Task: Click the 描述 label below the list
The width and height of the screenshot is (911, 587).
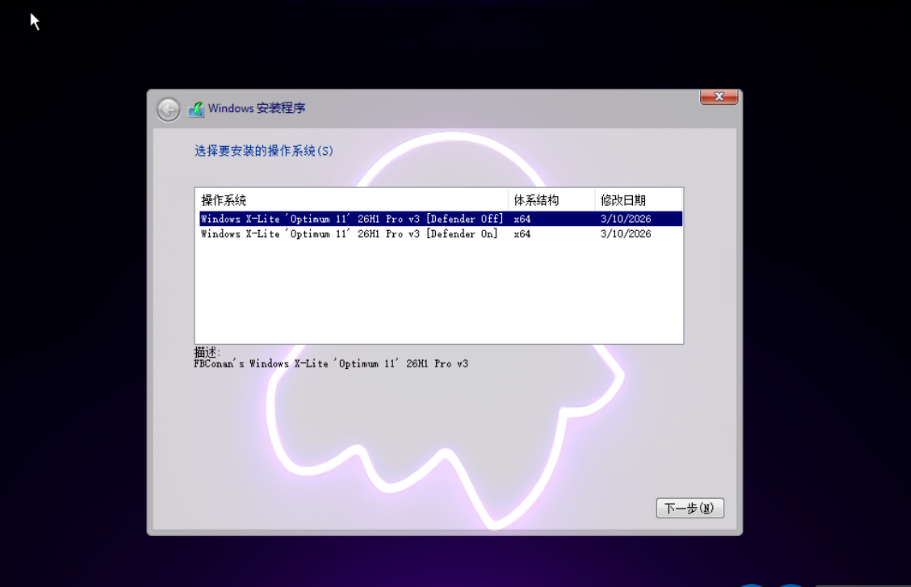Action: pos(207,352)
